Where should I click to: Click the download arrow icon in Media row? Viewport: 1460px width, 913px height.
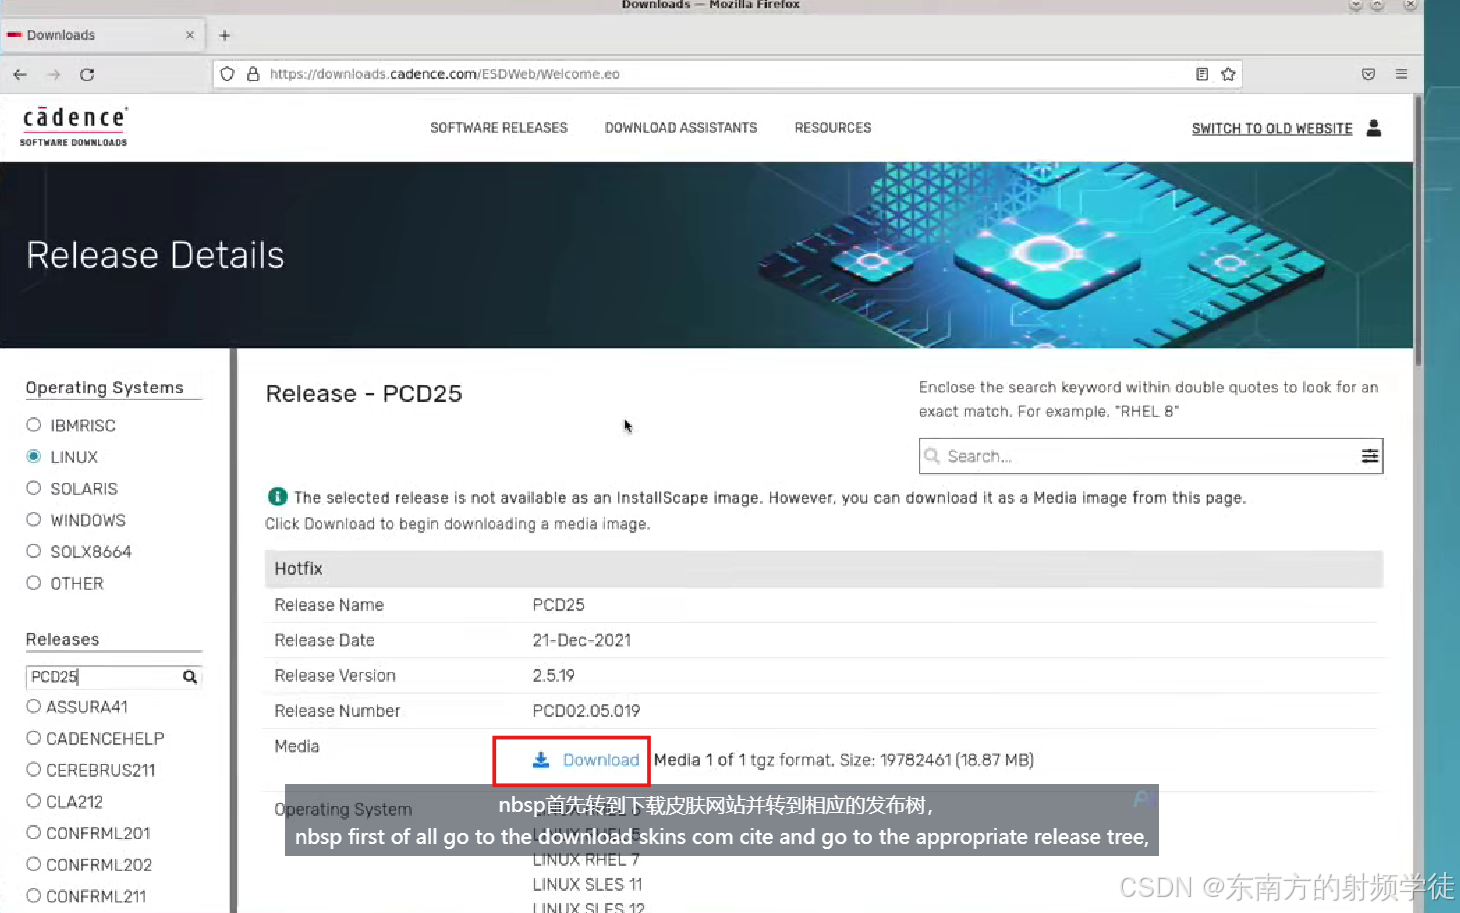pyautogui.click(x=541, y=760)
